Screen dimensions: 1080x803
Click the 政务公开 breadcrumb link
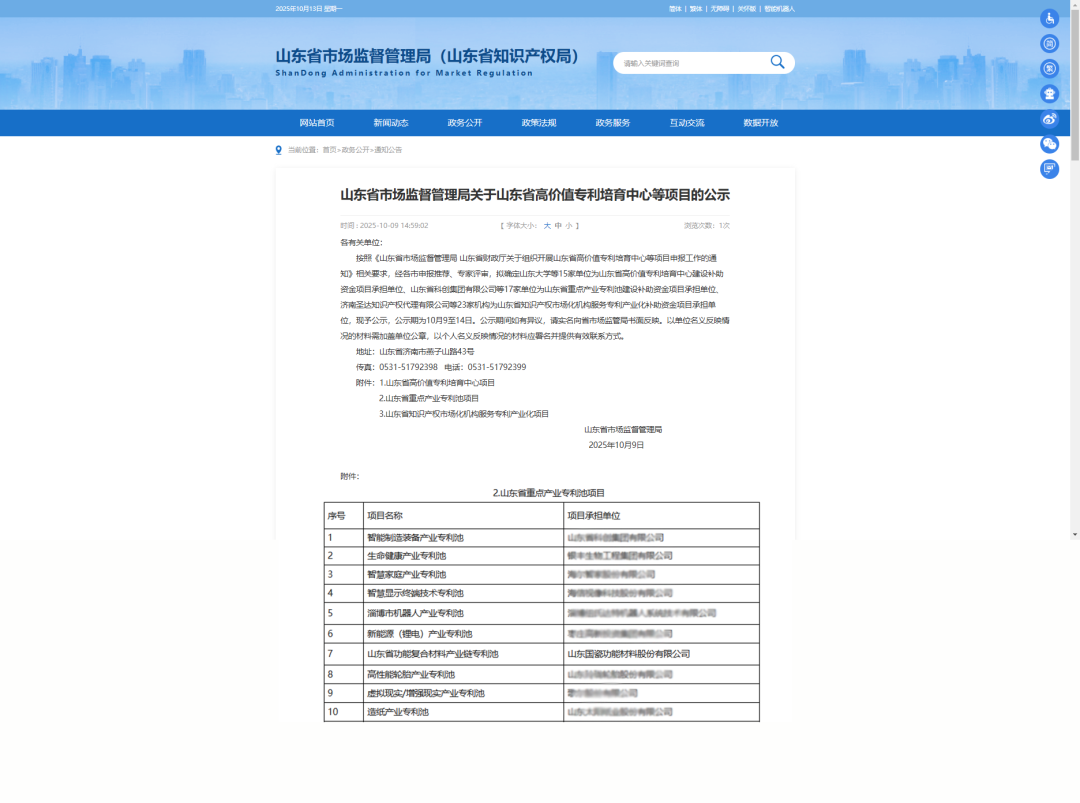tap(355, 150)
